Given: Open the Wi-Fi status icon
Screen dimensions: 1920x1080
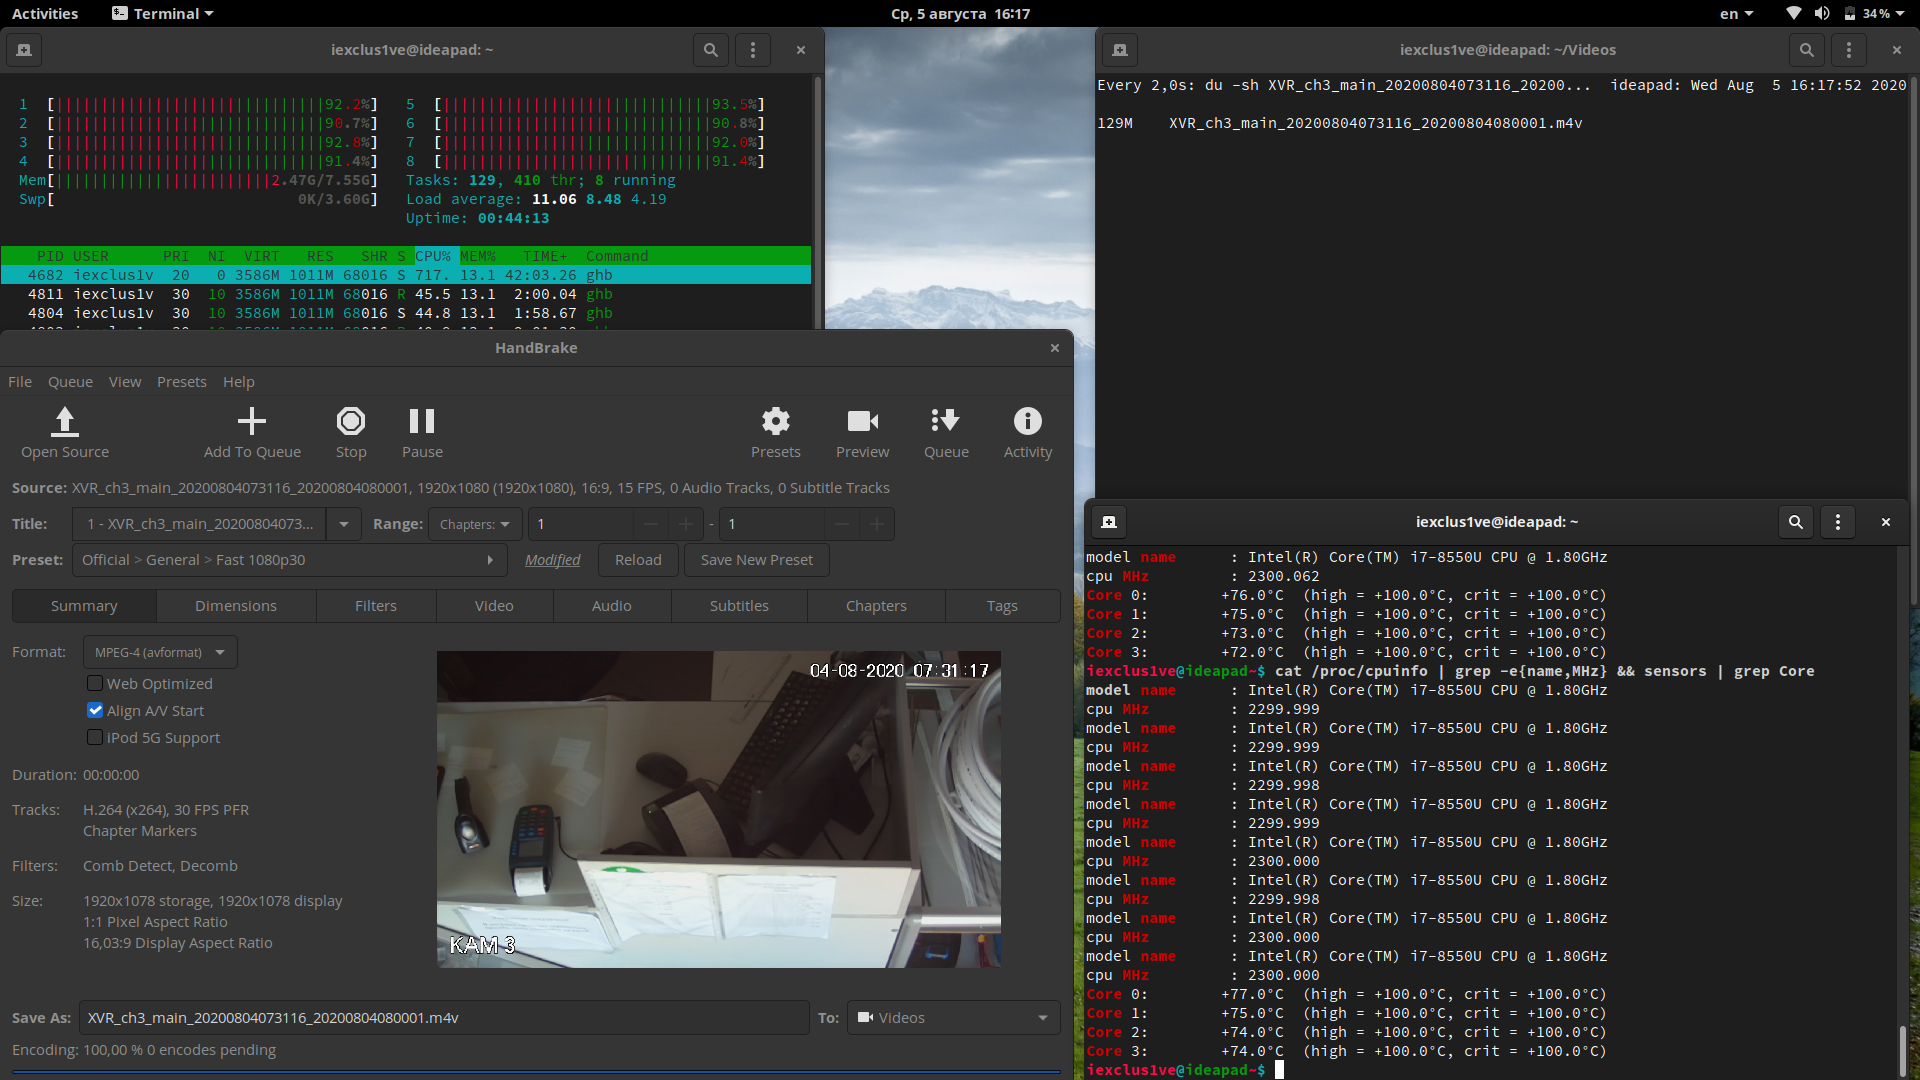Looking at the screenshot, I should 1794,14.
